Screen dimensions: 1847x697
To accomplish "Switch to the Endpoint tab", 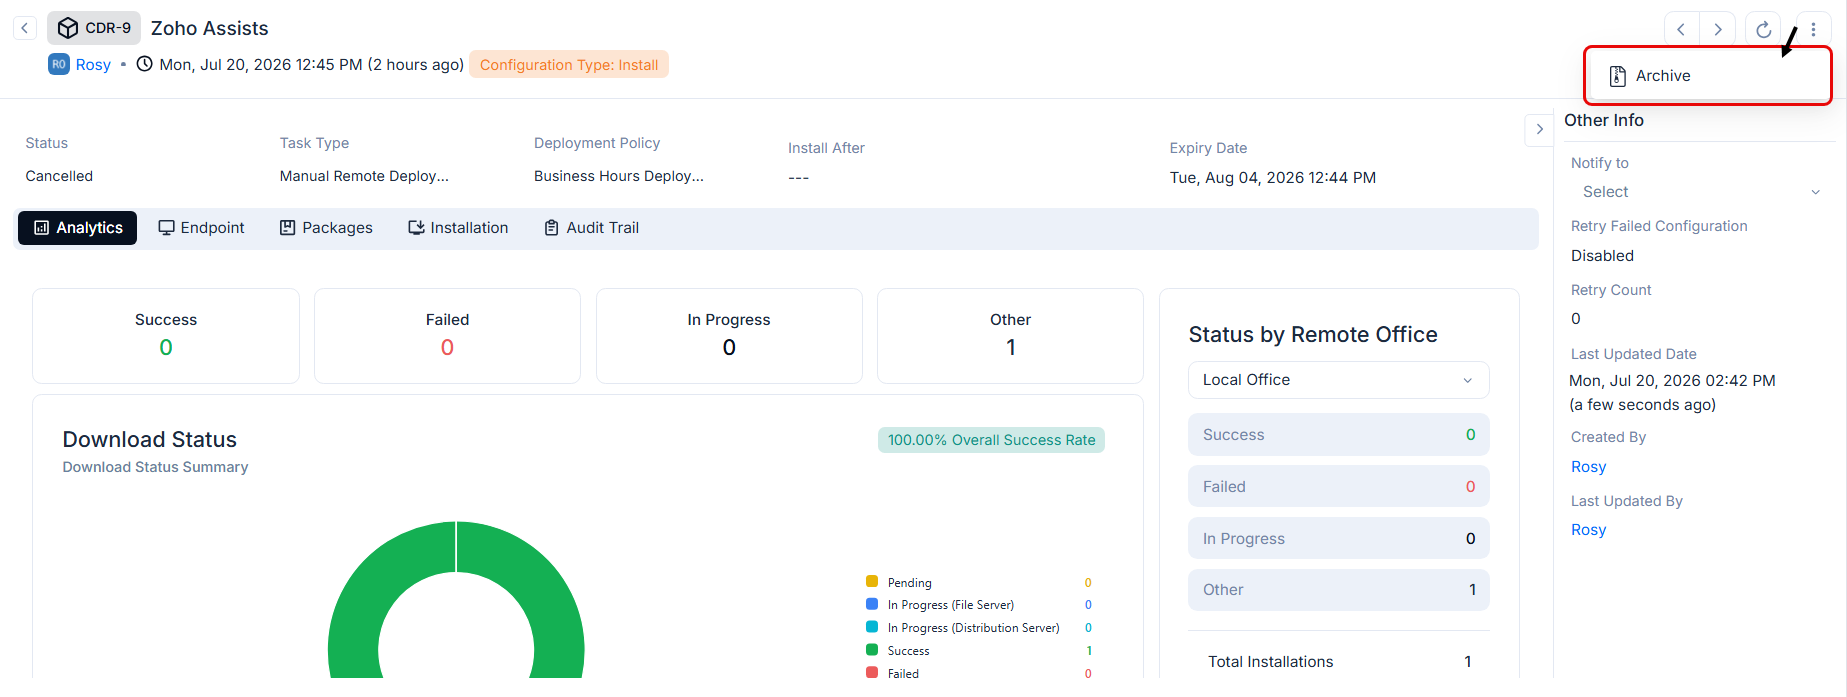I will pyautogui.click(x=201, y=228).
